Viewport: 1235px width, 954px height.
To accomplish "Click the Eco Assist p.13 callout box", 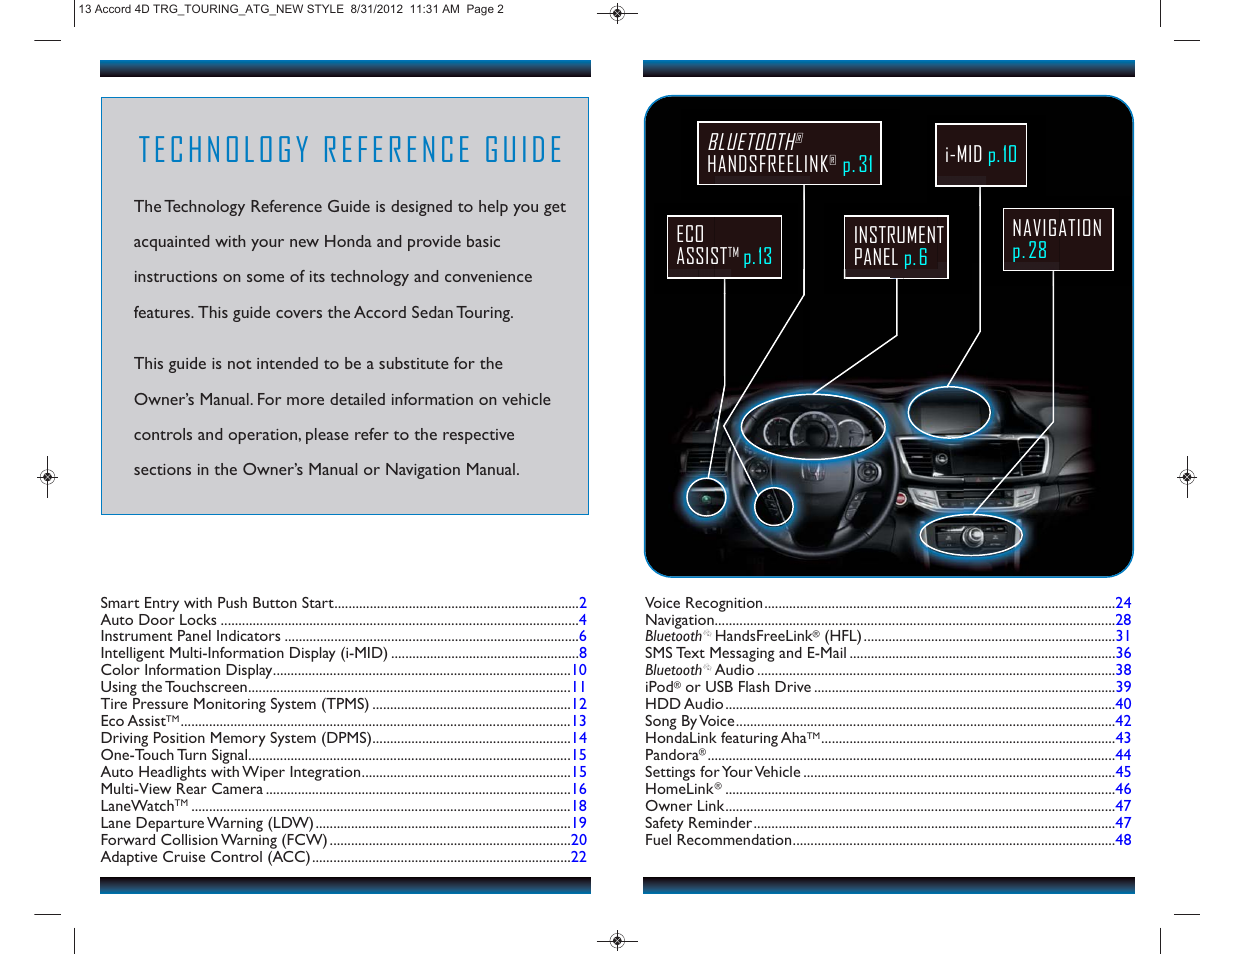I will click(x=724, y=247).
